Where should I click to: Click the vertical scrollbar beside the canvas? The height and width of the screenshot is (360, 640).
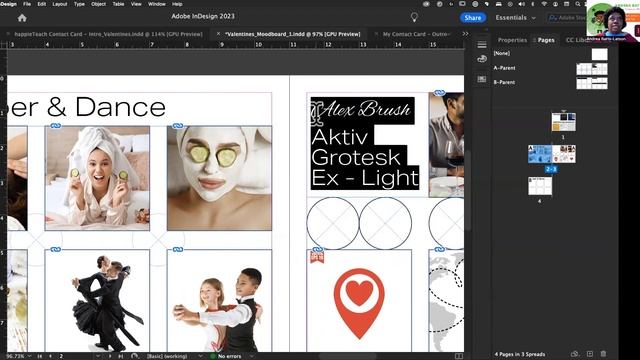point(468,192)
